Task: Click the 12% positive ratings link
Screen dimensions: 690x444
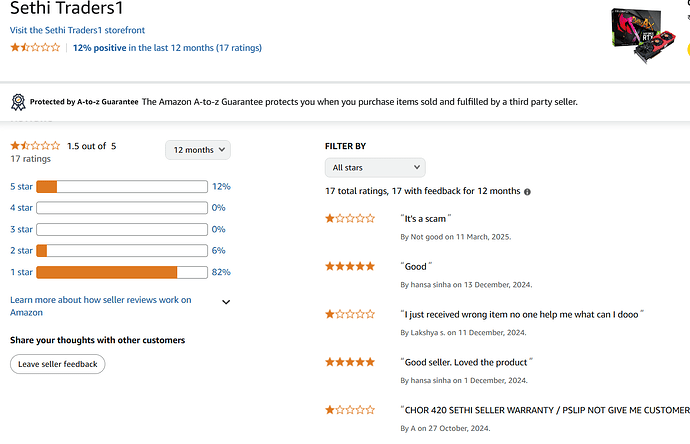Action: [x=99, y=47]
